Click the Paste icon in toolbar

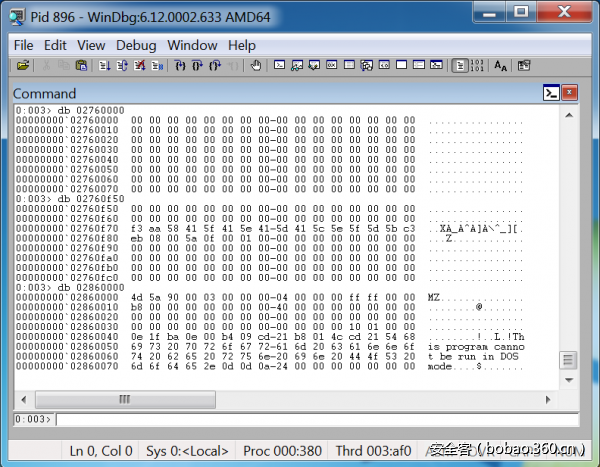pyautogui.click(x=82, y=66)
